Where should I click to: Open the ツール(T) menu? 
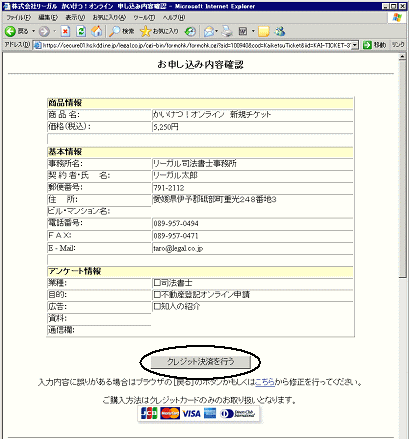tap(144, 17)
